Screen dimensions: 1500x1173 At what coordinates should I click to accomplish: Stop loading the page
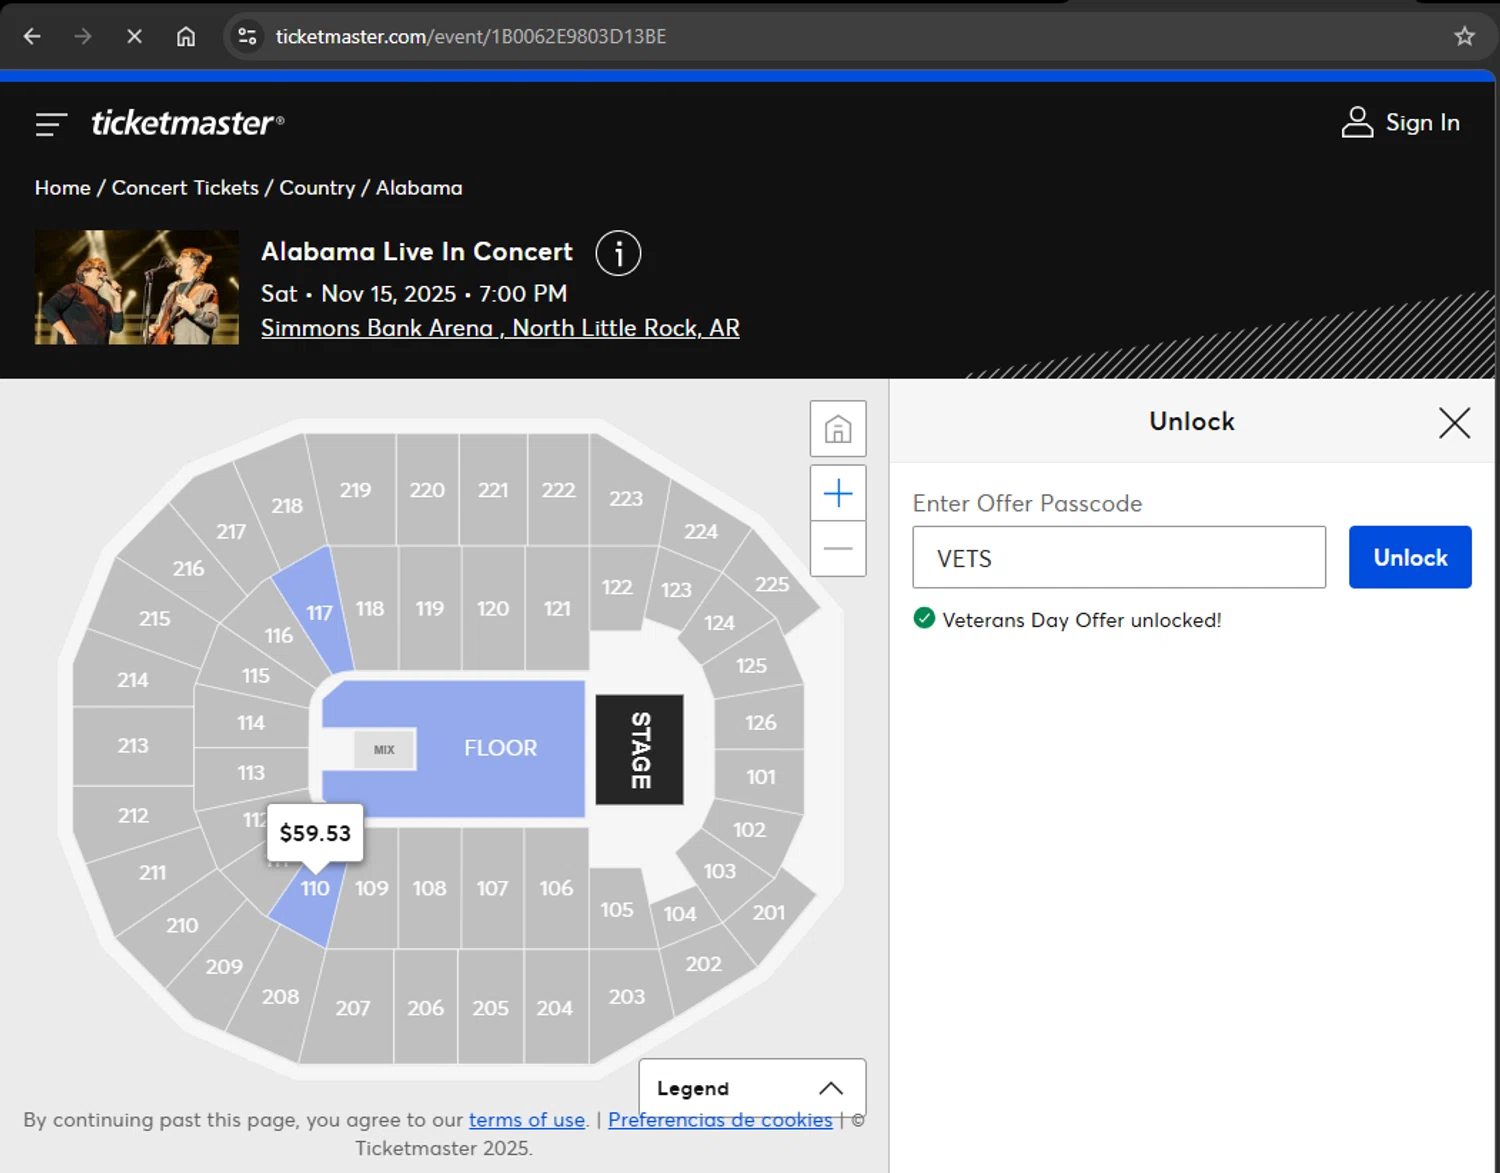coord(134,37)
